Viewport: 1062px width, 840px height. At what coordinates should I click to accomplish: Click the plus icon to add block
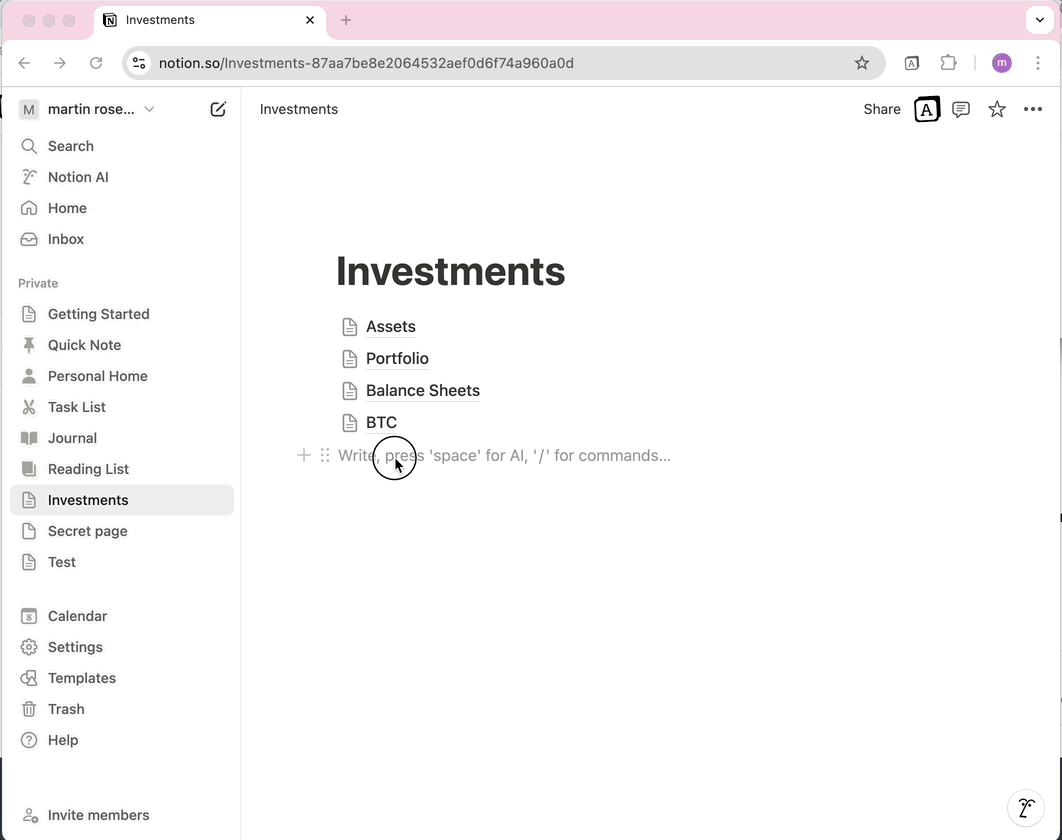coord(304,456)
